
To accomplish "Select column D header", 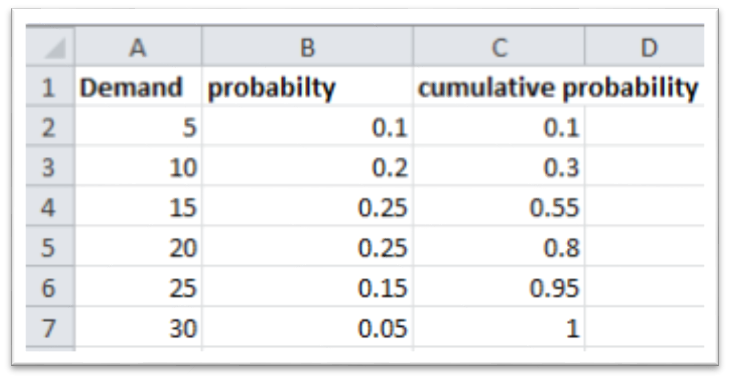I will [x=644, y=46].
